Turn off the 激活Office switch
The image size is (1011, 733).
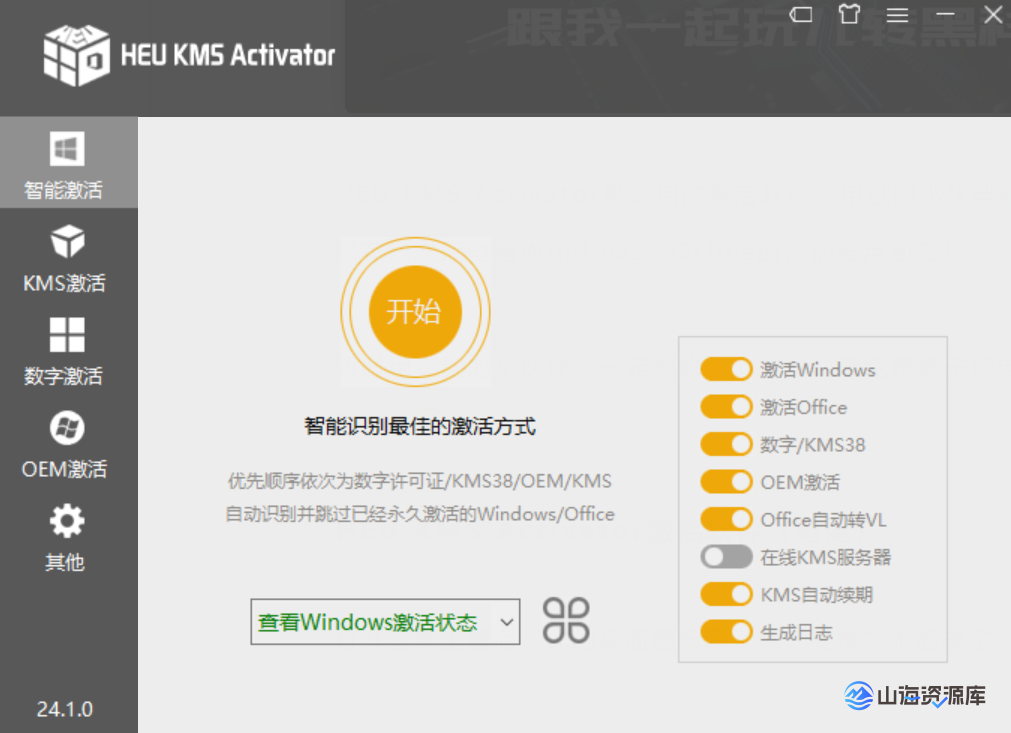coord(725,407)
